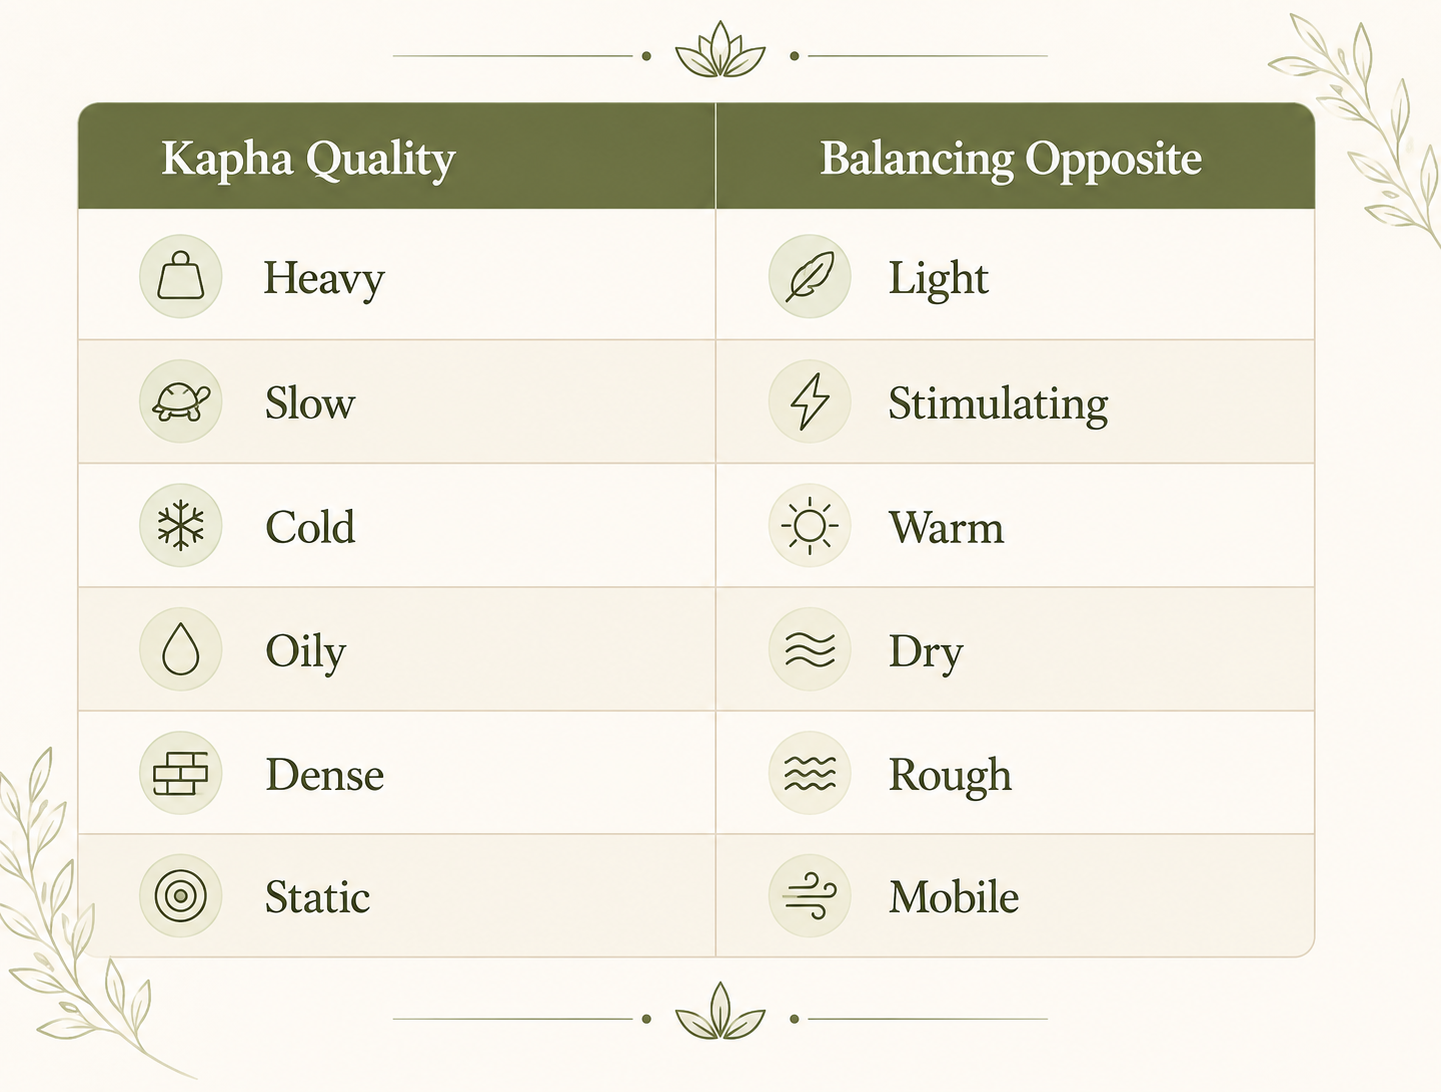This screenshot has height=1092, width=1441.
Task: Select the lightning bolt Stimulating icon
Action: pyautogui.click(x=810, y=402)
